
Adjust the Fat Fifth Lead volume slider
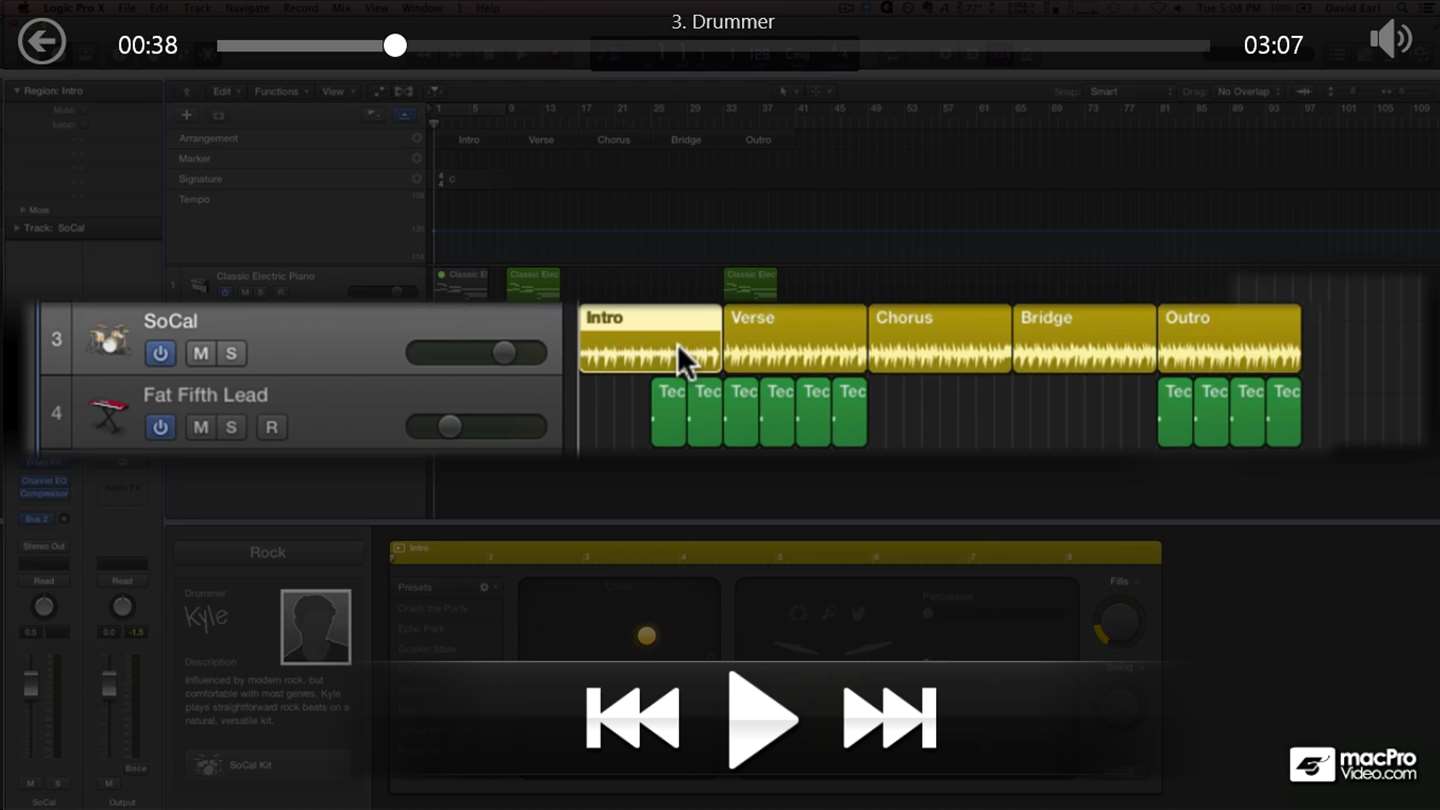click(476, 426)
